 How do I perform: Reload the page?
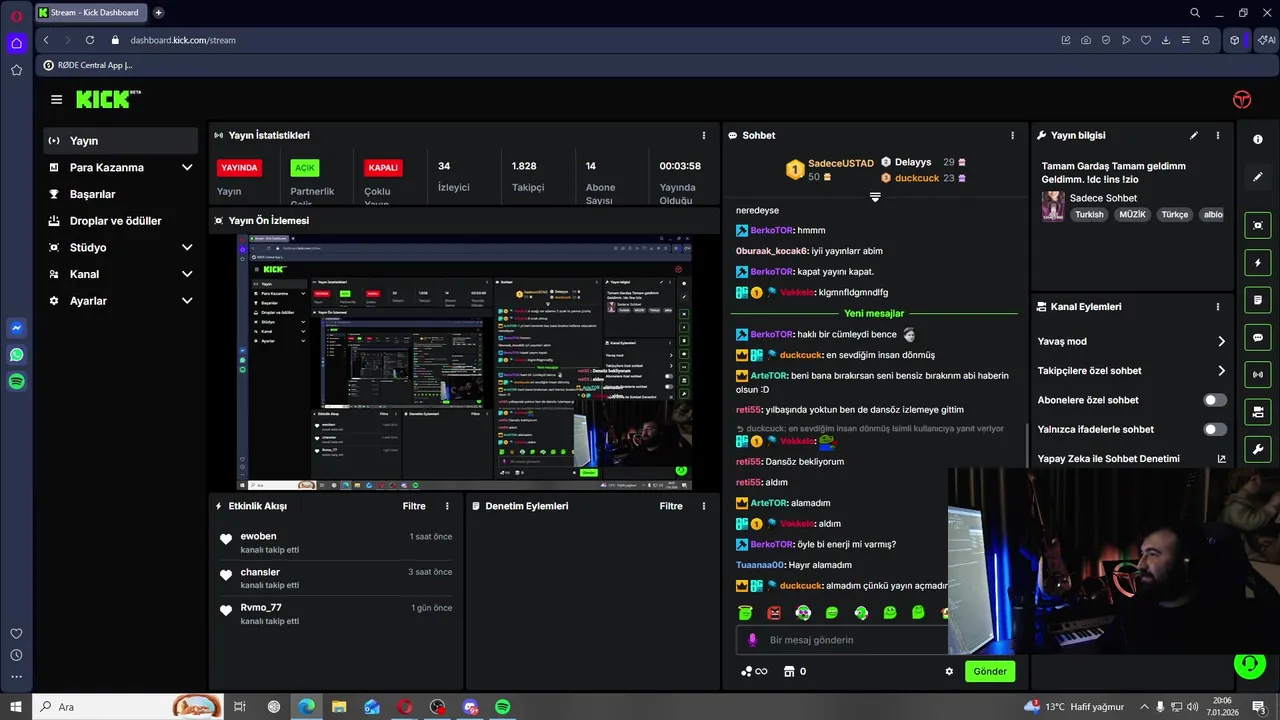(x=90, y=40)
